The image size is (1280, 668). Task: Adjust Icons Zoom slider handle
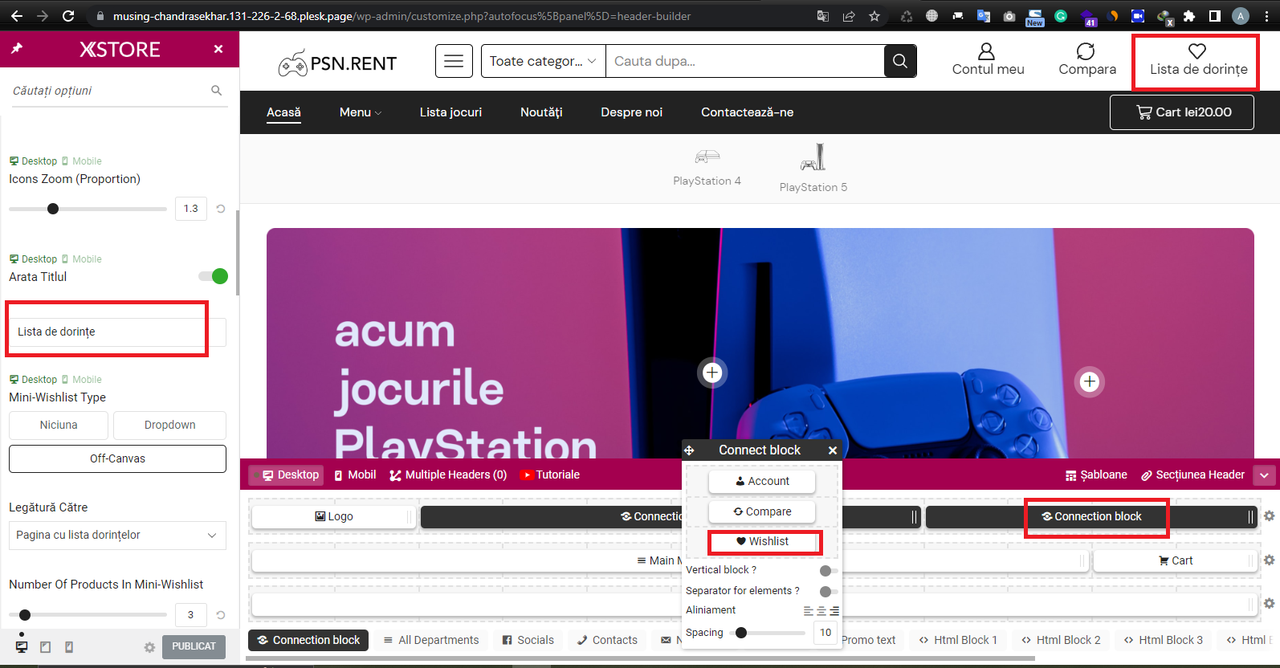click(x=53, y=209)
